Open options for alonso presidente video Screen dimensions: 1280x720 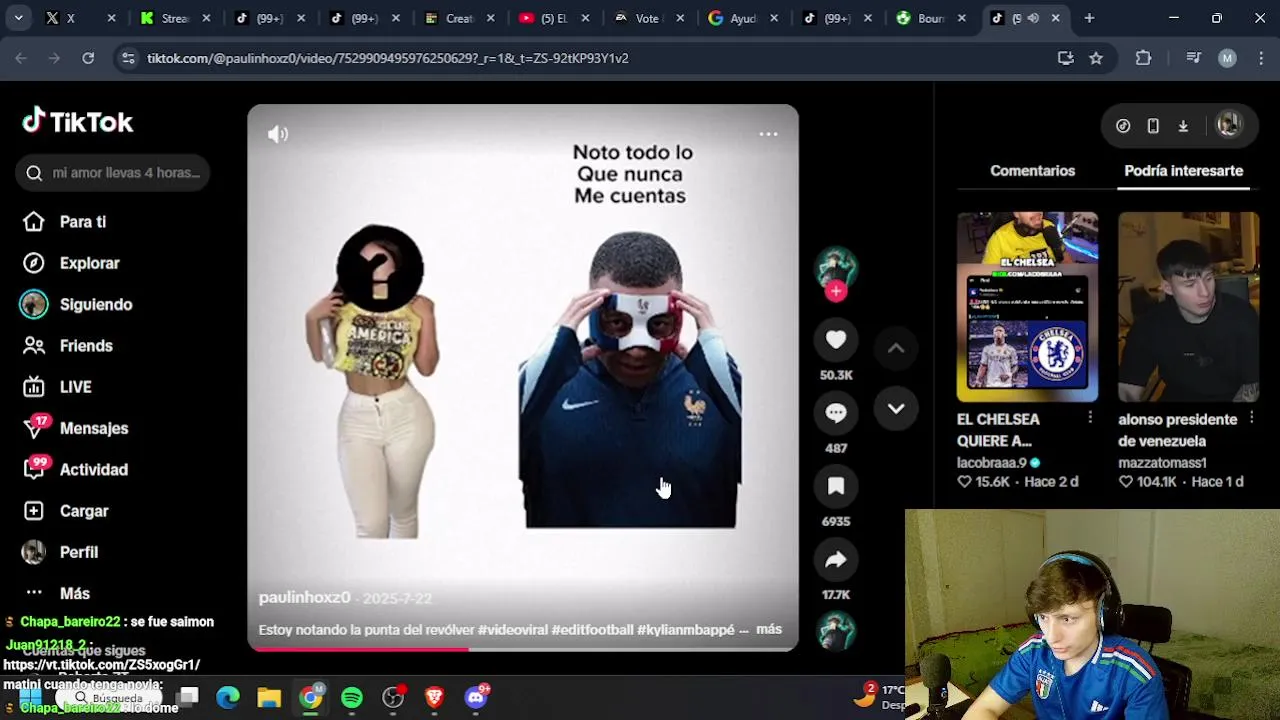(1251, 419)
